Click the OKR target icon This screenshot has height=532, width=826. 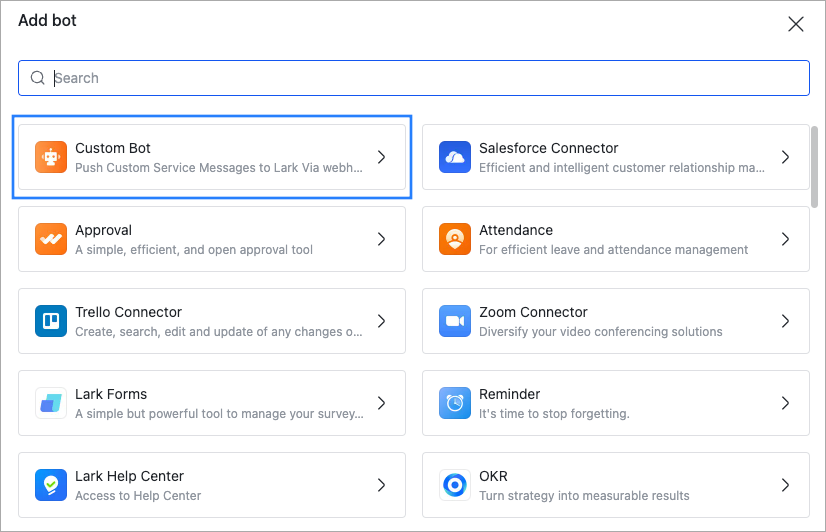tap(455, 485)
